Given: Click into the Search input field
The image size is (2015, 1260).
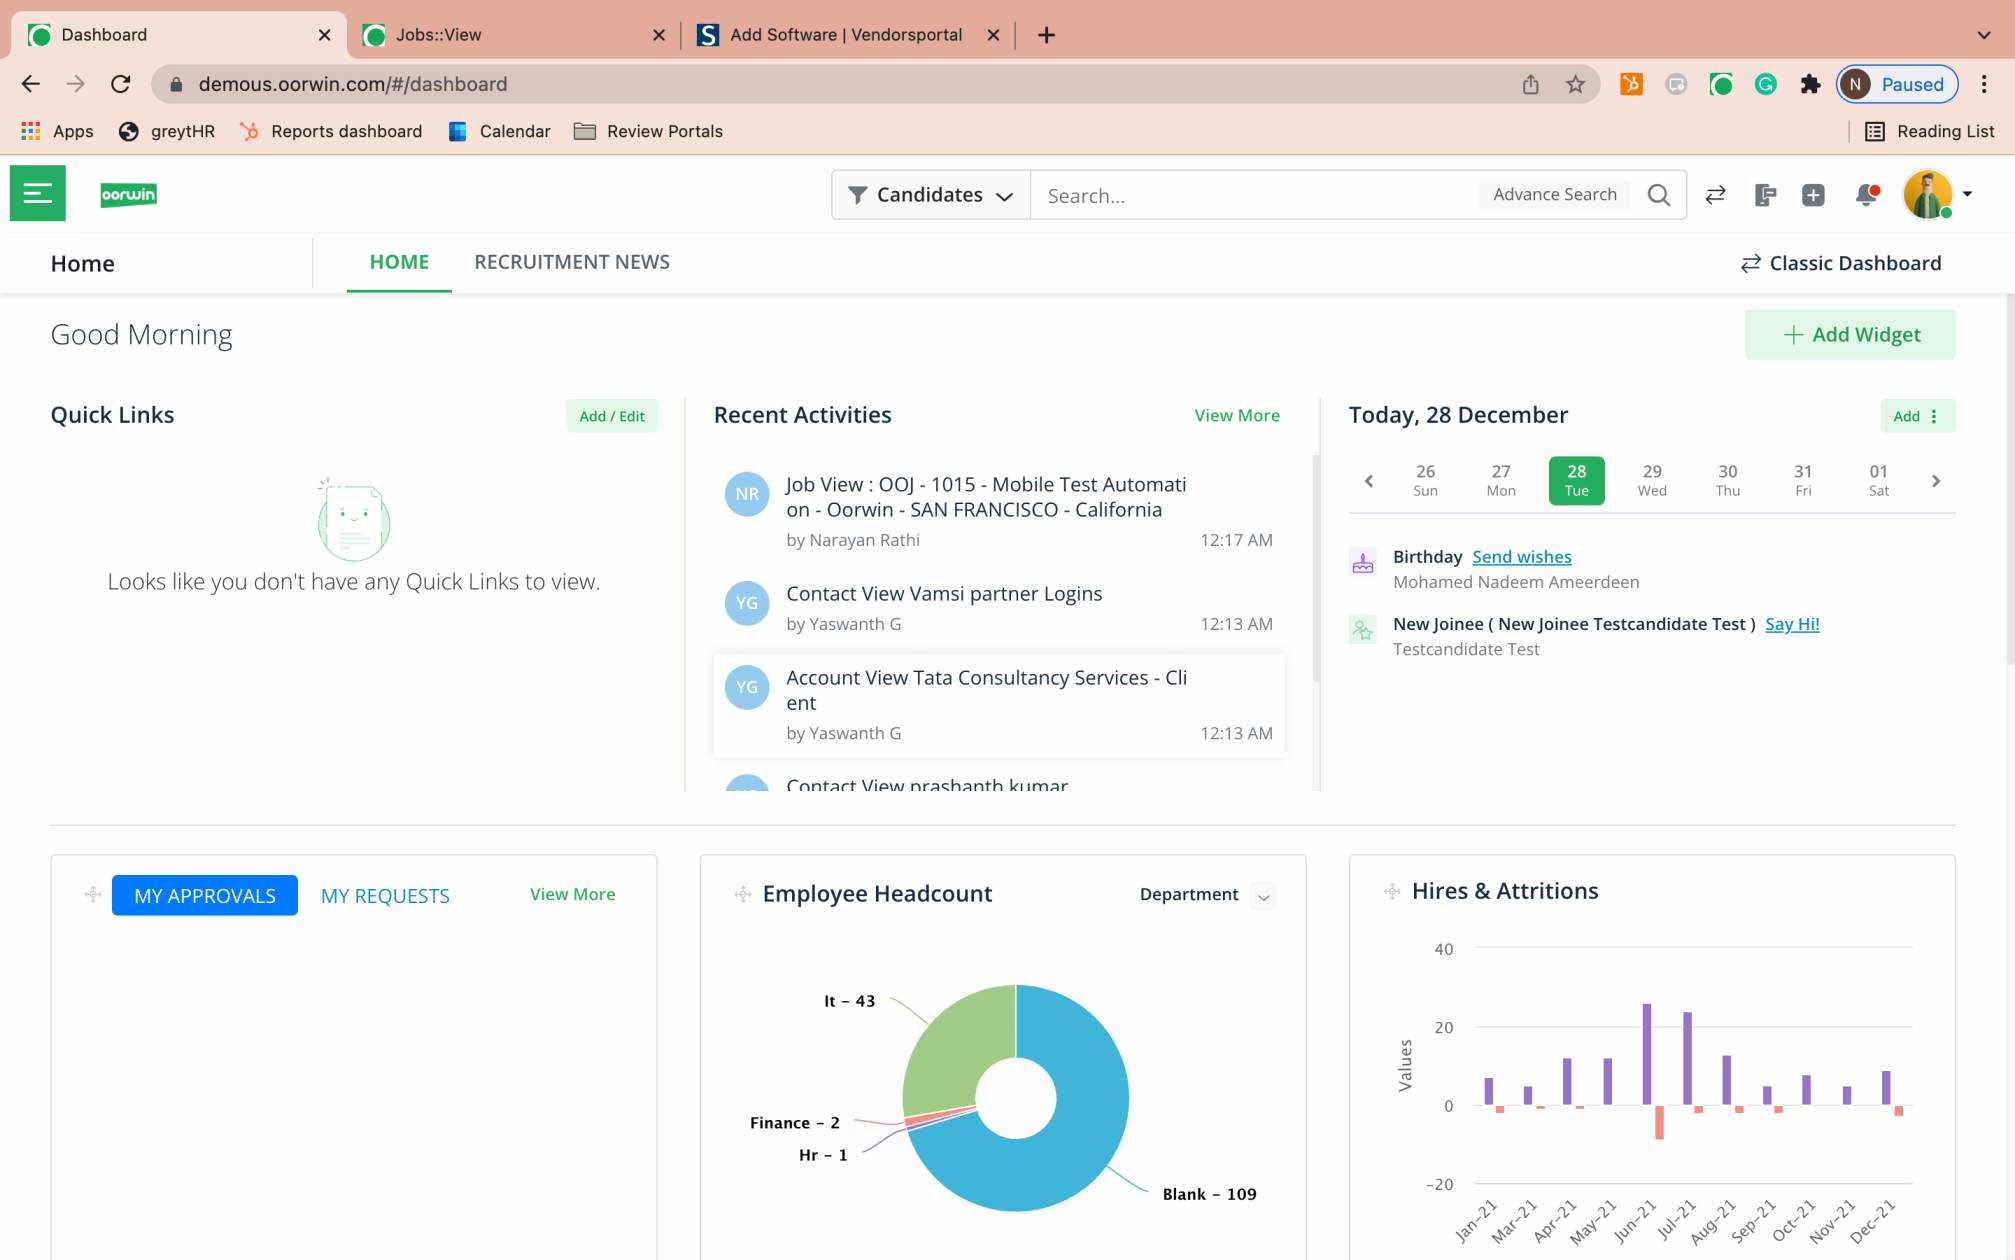Looking at the screenshot, I should [x=1255, y=195].
